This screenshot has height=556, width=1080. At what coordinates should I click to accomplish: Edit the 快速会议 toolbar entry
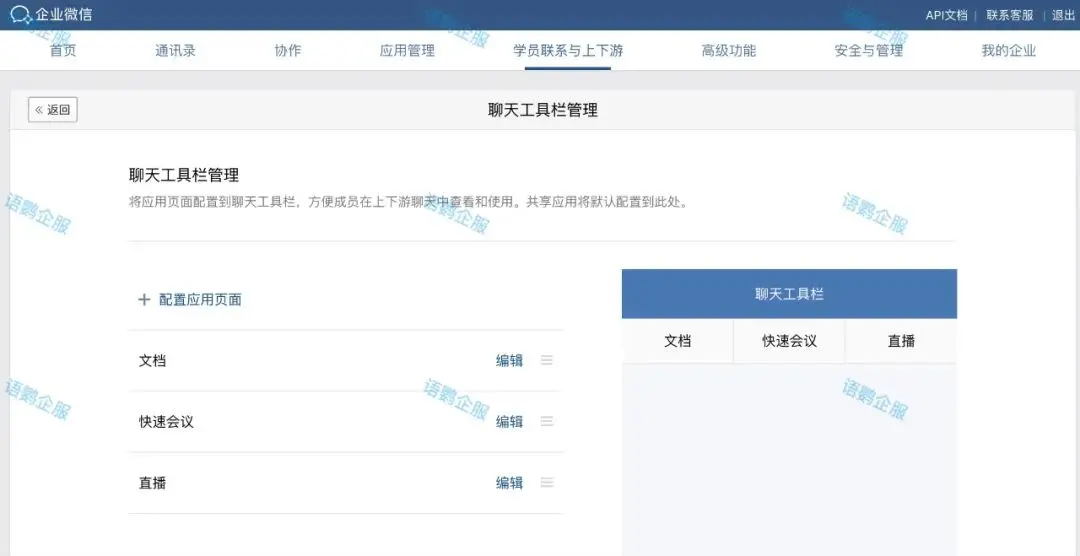[x=509, y=422]
